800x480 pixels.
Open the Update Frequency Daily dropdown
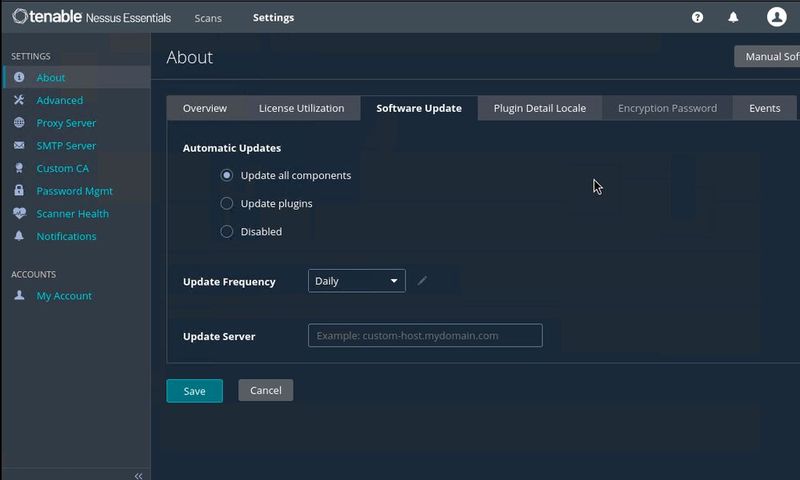click(x=357, y=281)
